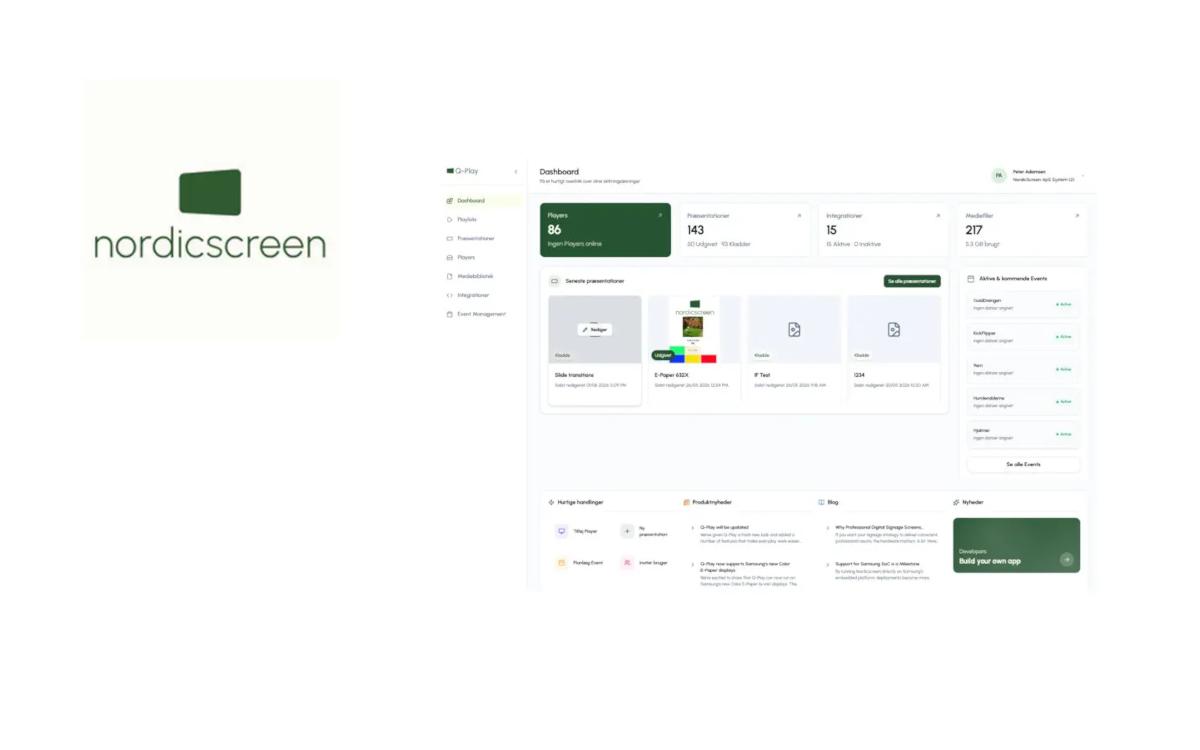Image resolution: width=1200 pixels, height=750 pixels.
Task: Expand the Q-Play will be updated news item
Action: click(x=693, y=527)
